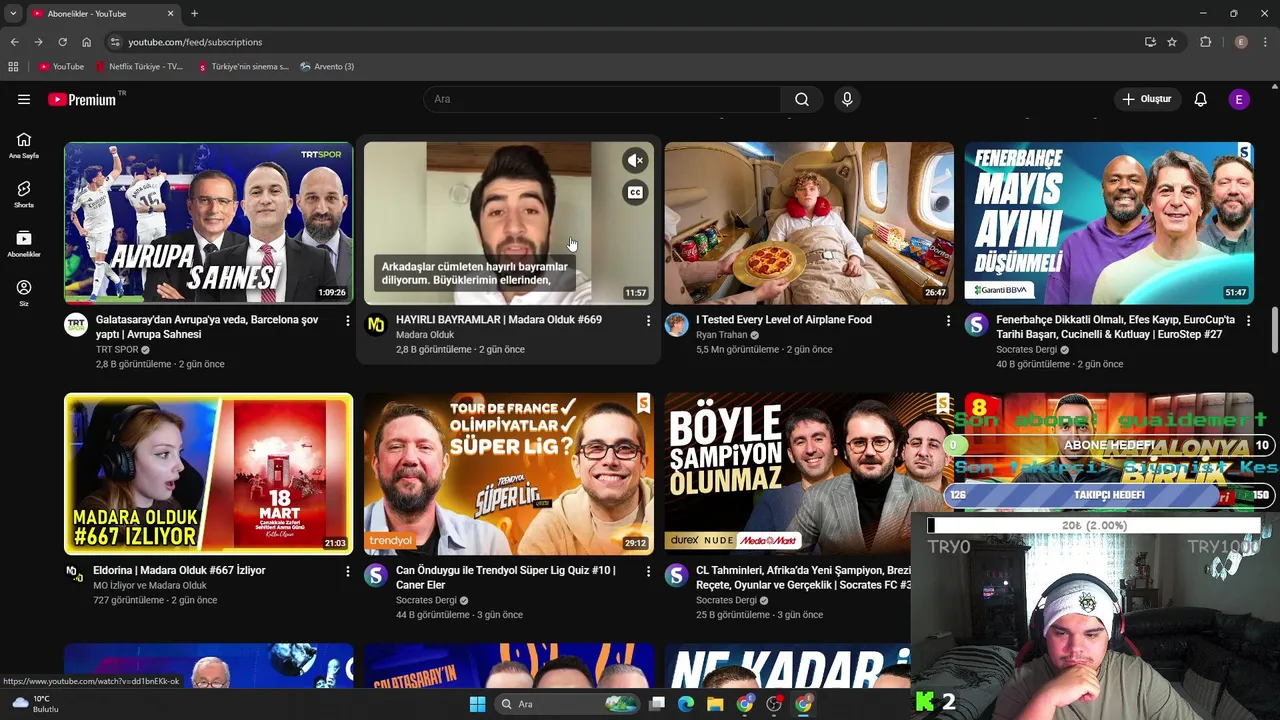Open File Explorer from the taskbar

click(715, 704)
